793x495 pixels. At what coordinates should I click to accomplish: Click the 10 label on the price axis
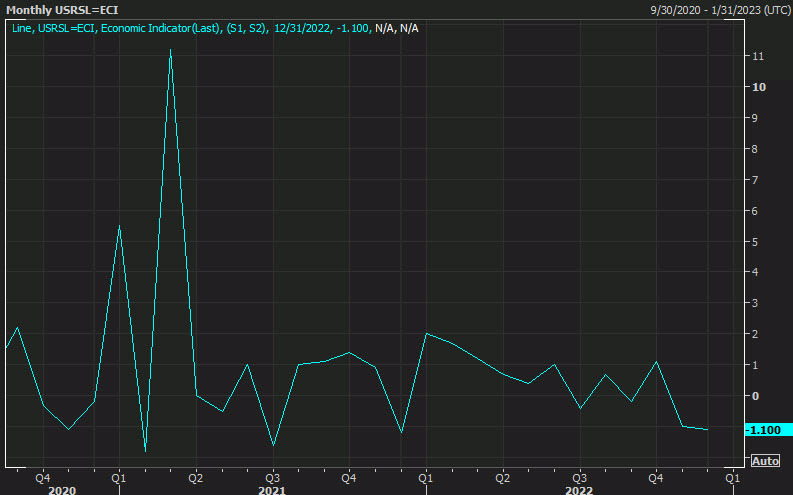point(759,87)
